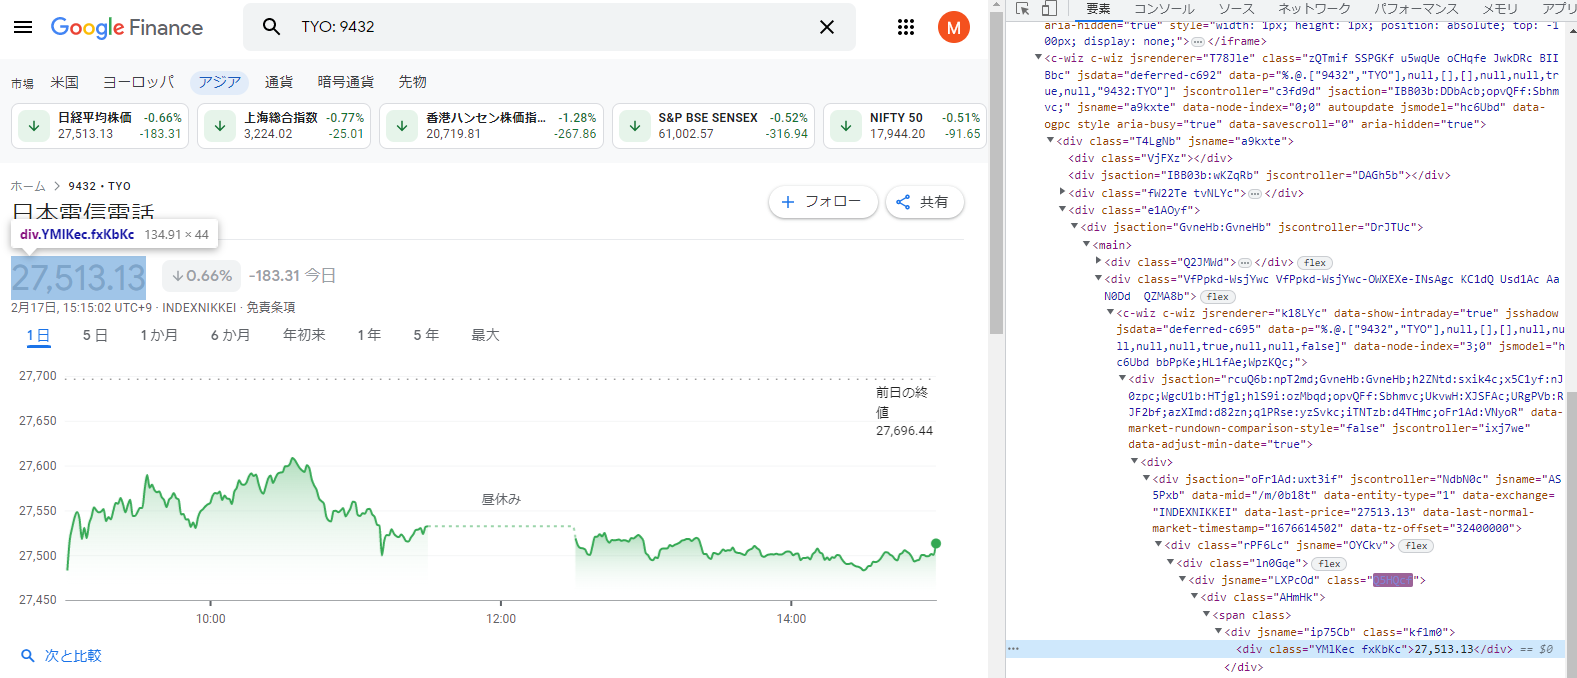Screen dimensions: 1577x678
Task: Open the DevTools コンソール tab
Action: click(x=1164, y=8)
